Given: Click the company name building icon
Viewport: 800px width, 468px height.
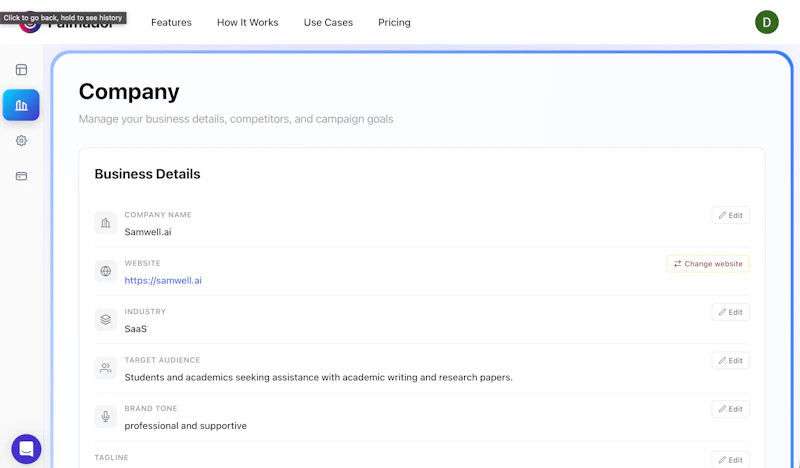Looking at the screenshot, I should click(106, 223).
